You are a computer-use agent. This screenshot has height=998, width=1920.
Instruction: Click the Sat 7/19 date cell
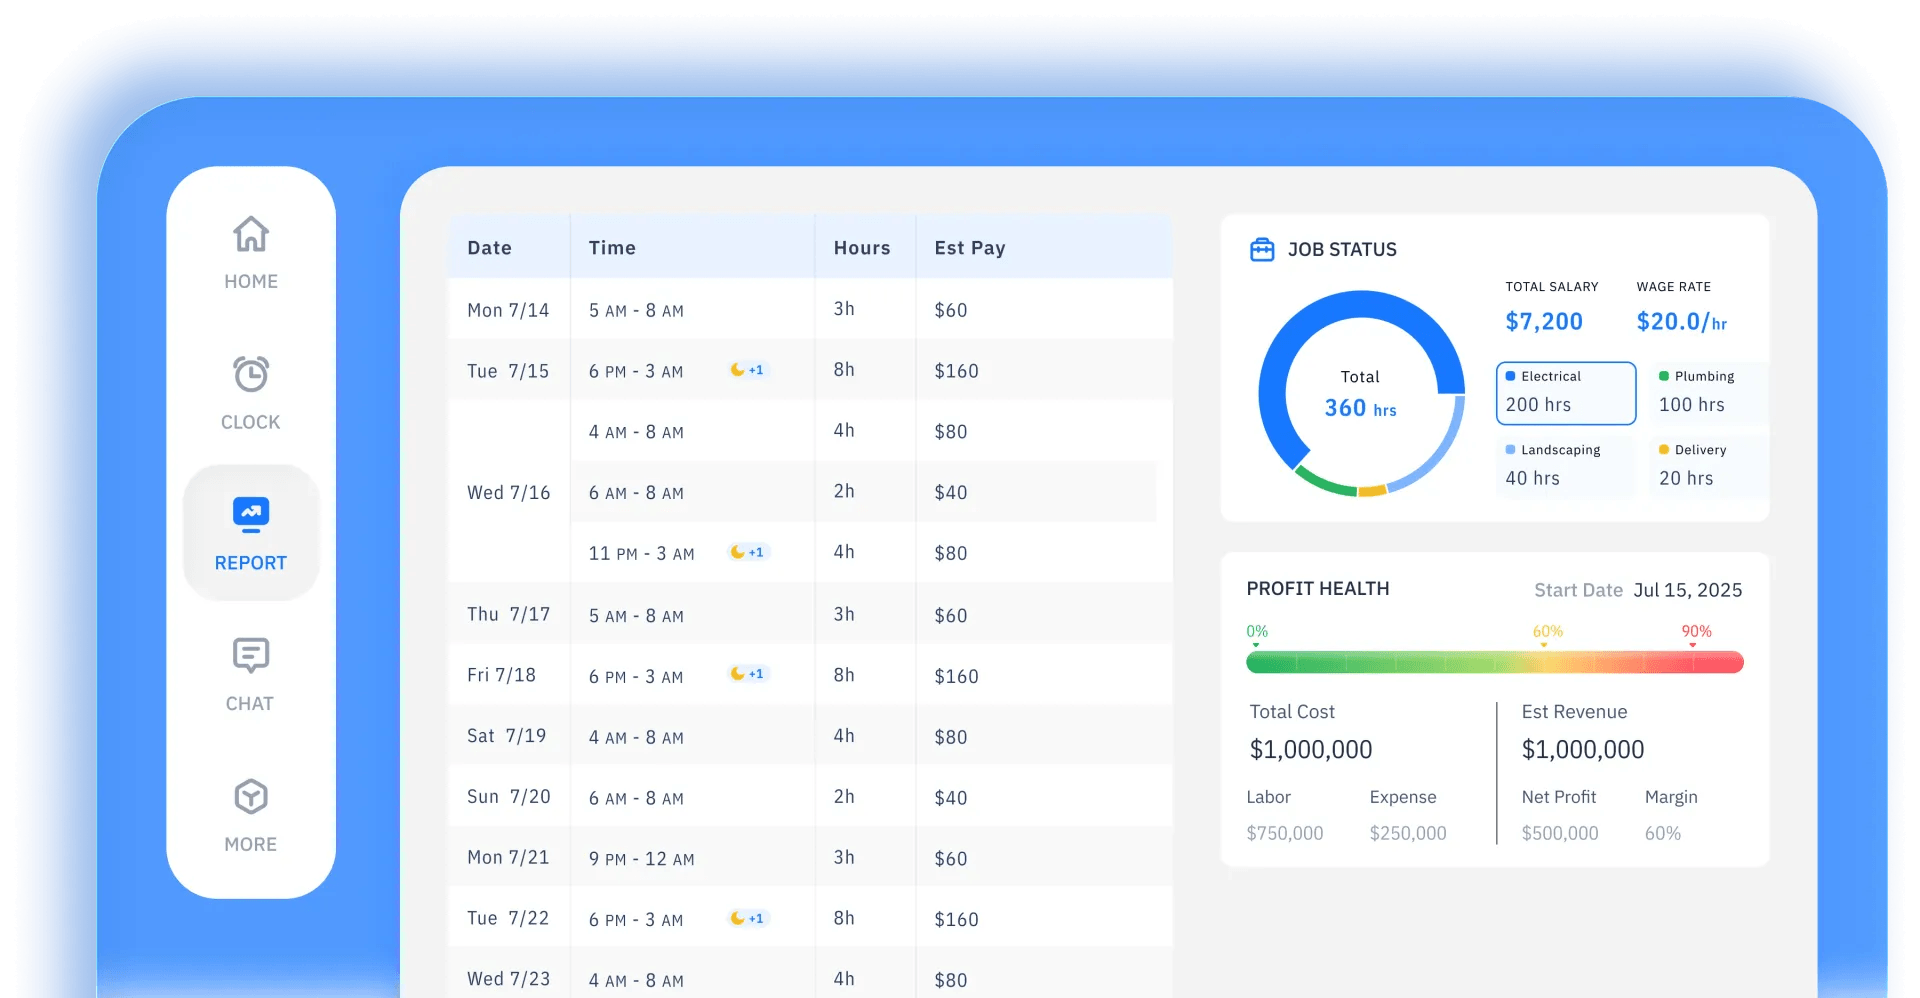coord(507,736)
